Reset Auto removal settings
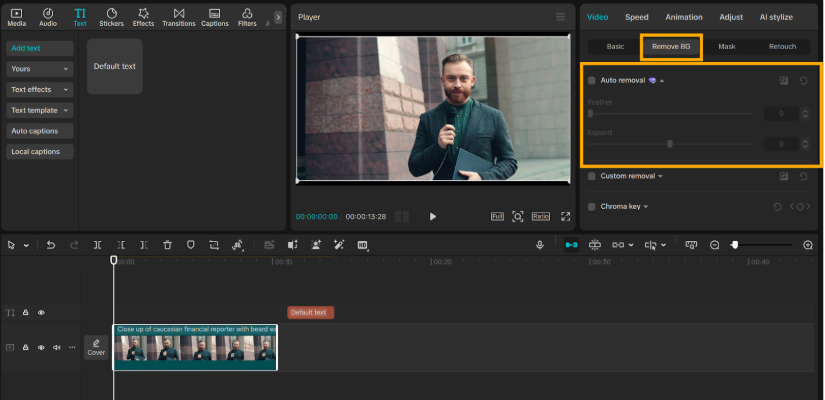The image size is (825, 400). coord(803,81)
